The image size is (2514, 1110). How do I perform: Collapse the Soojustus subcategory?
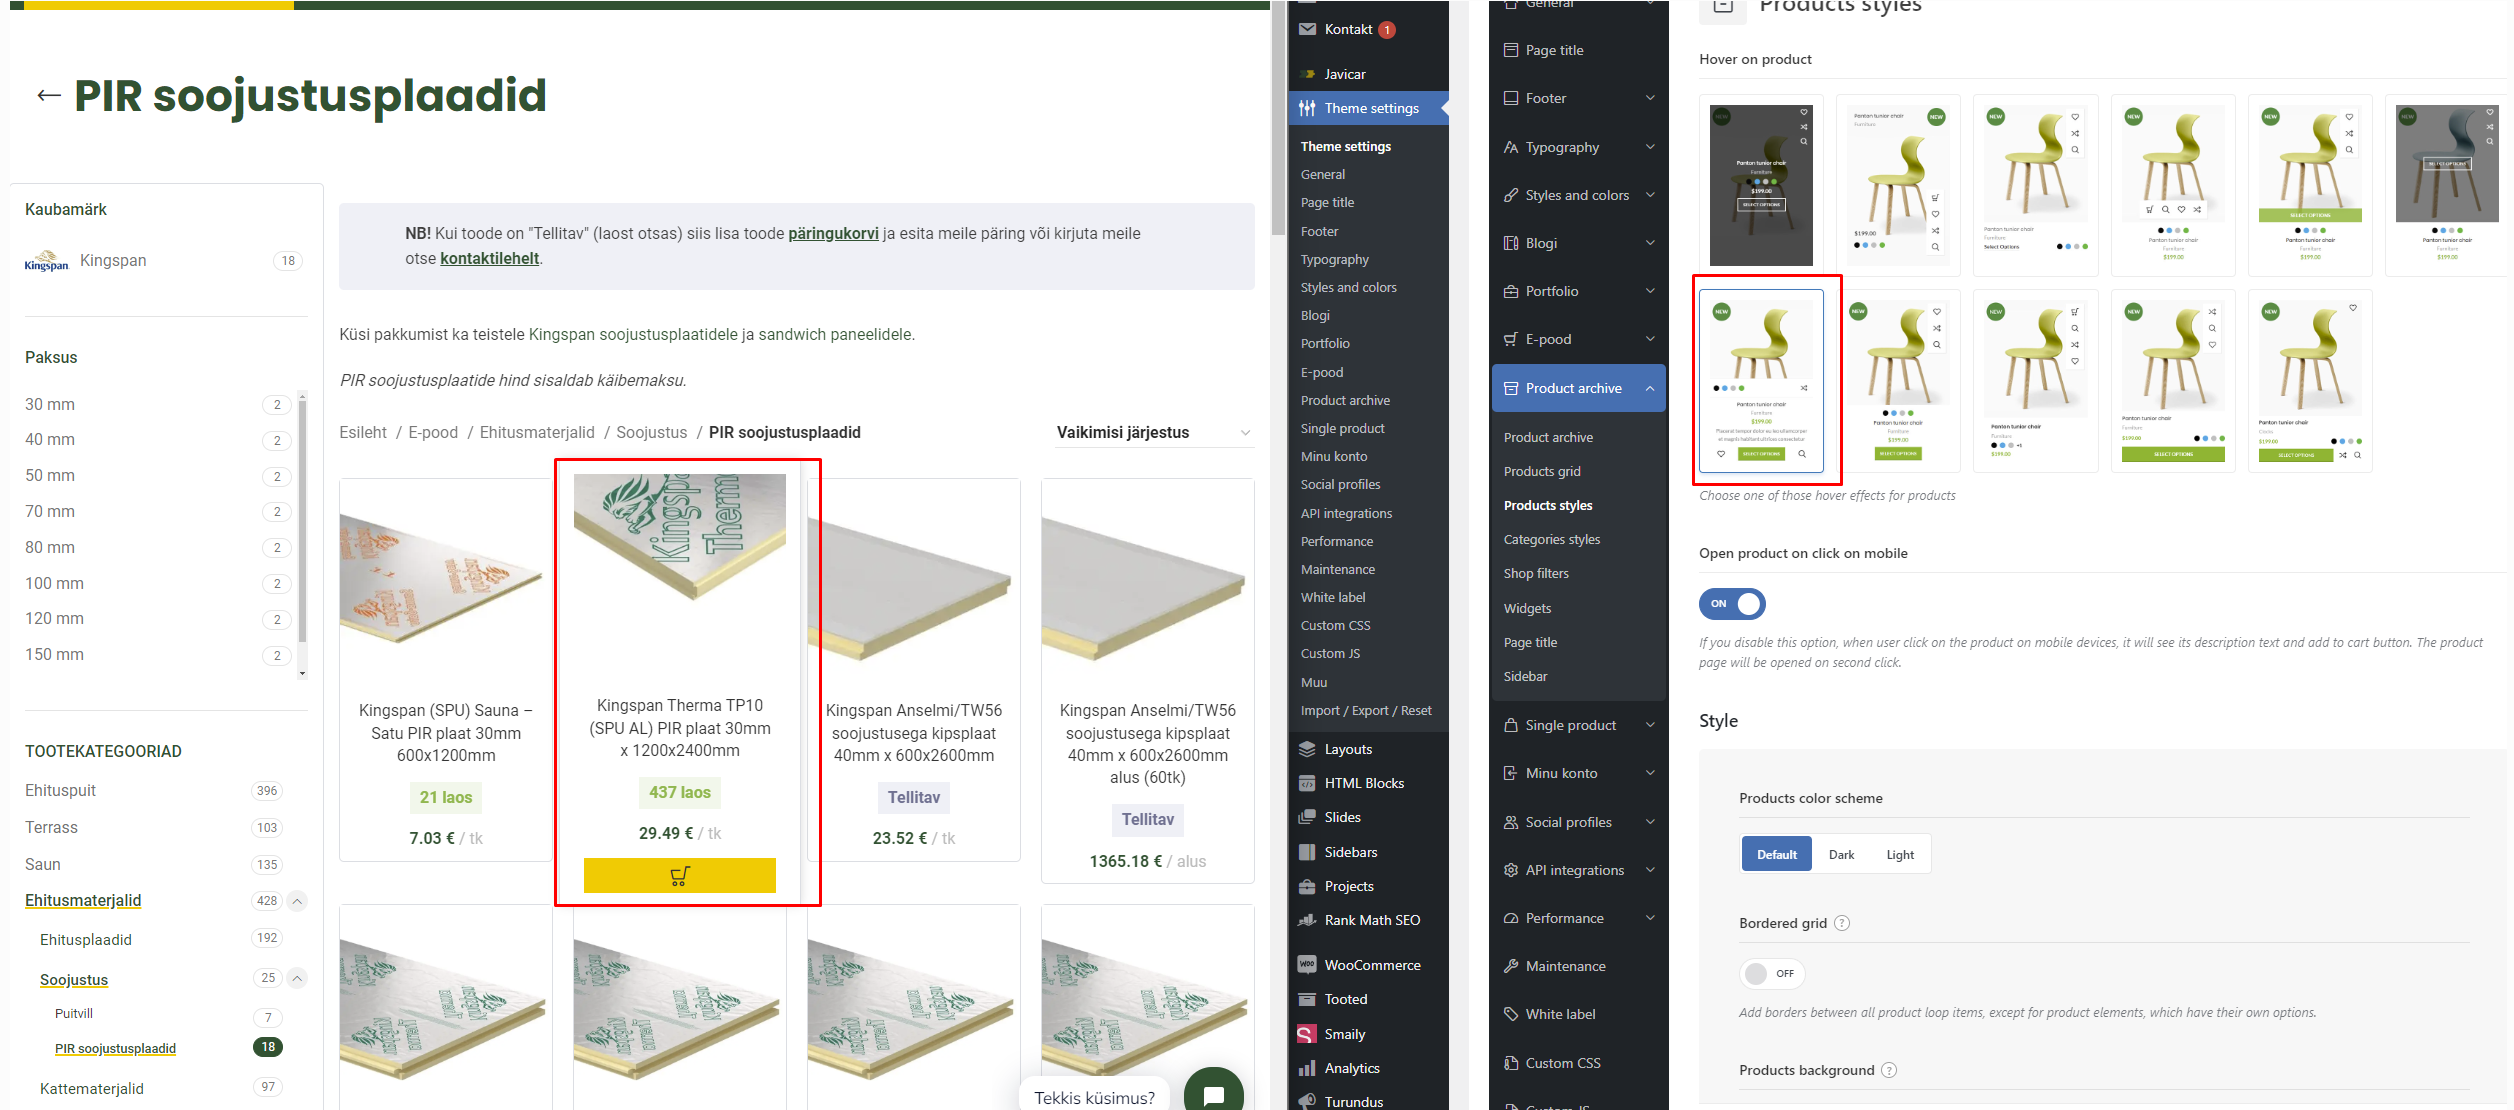[x=297, y=978]
